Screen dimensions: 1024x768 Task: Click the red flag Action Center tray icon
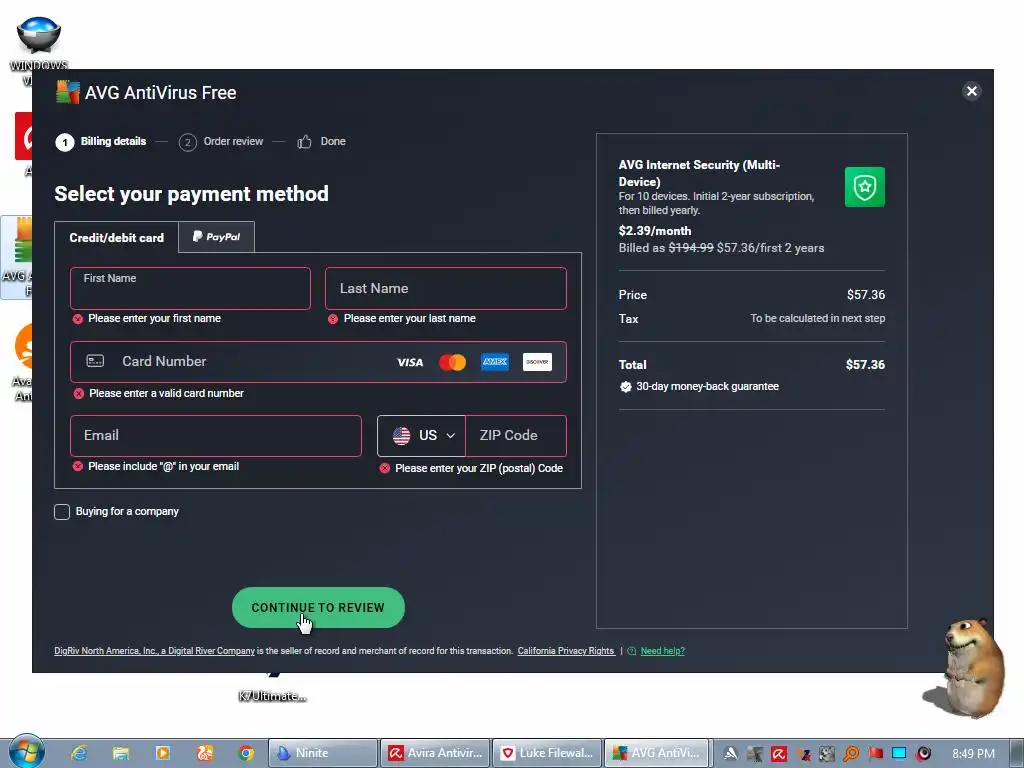(875, 754)
